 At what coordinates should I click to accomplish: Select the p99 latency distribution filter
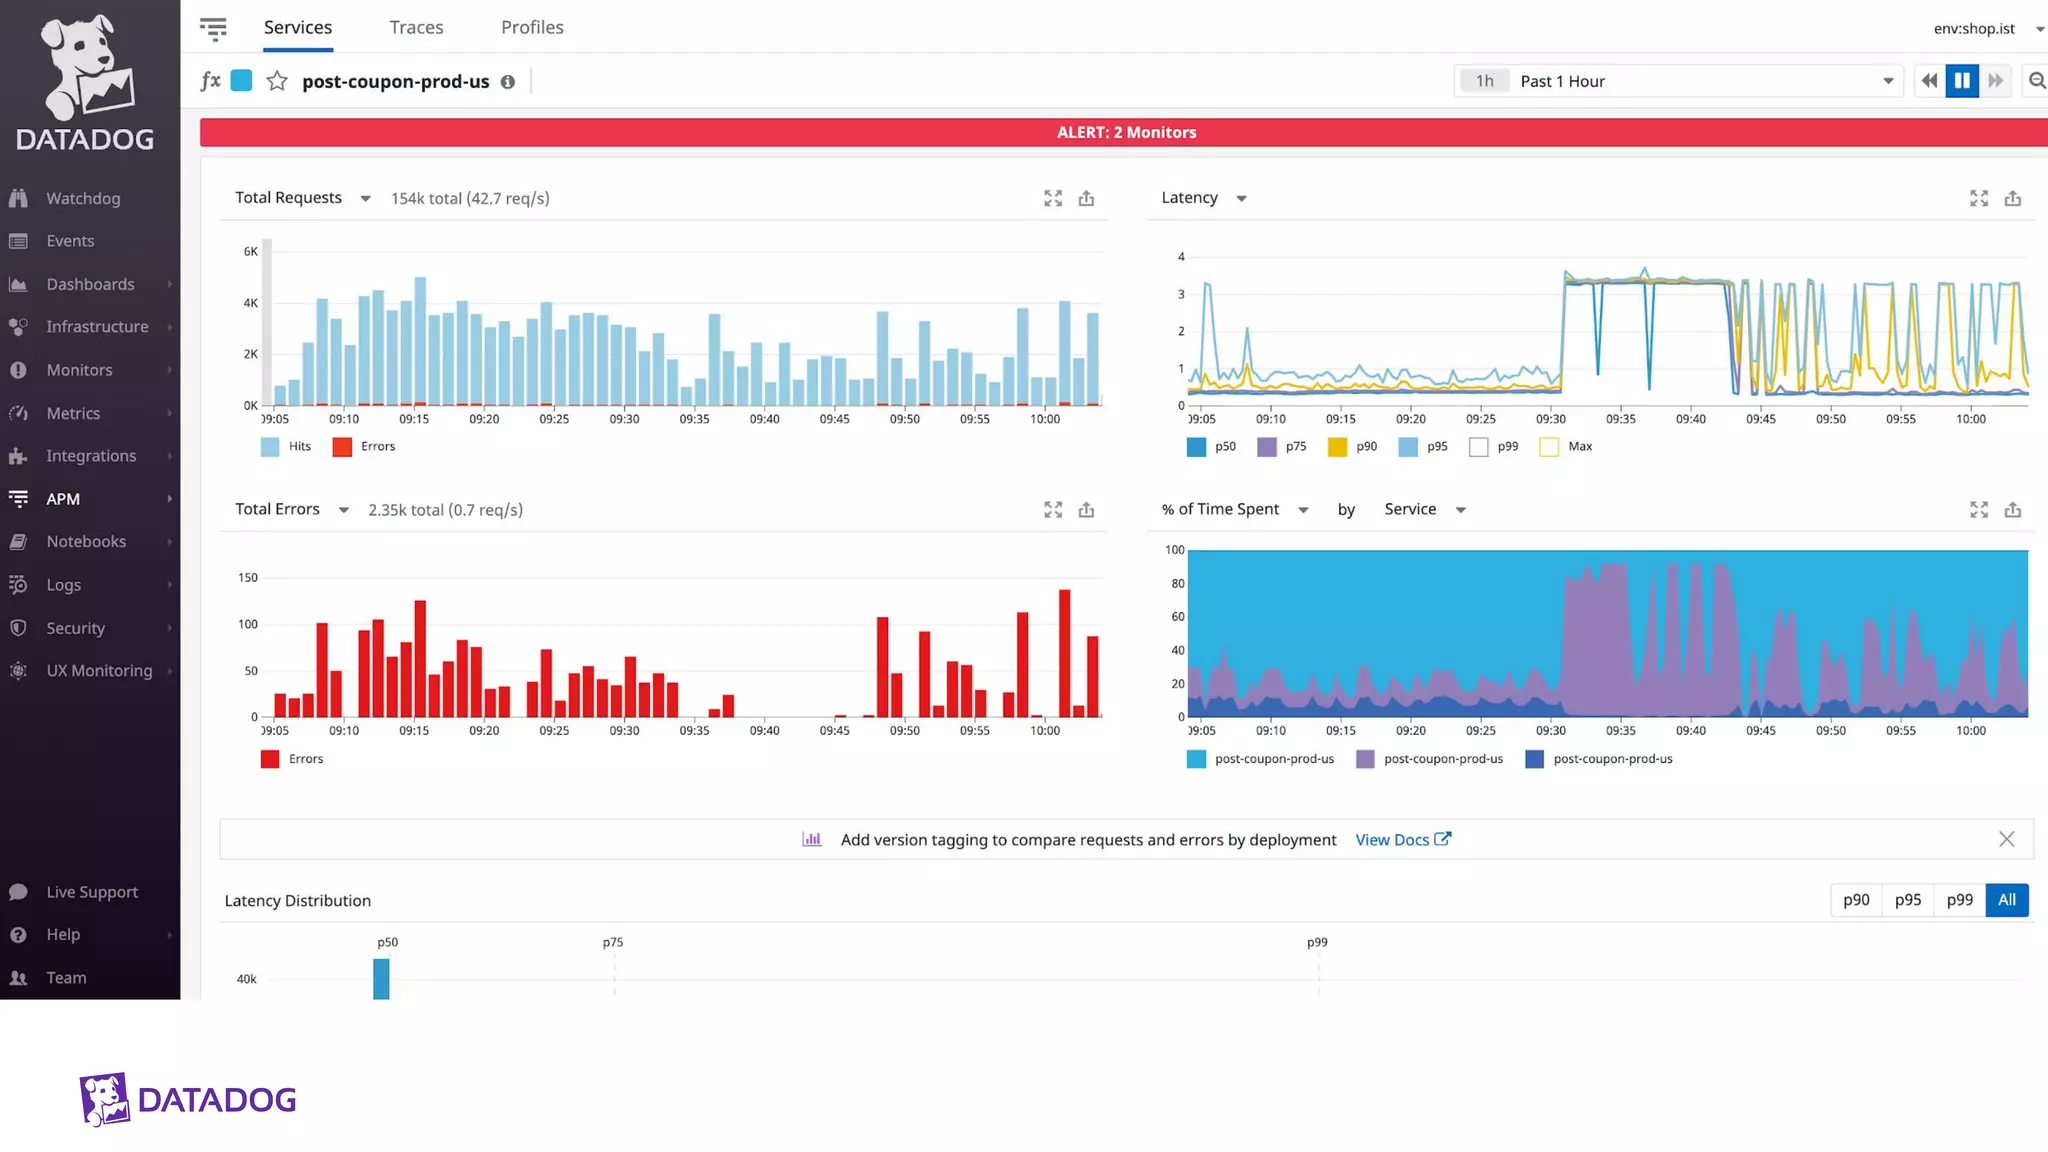point(1960,900)
